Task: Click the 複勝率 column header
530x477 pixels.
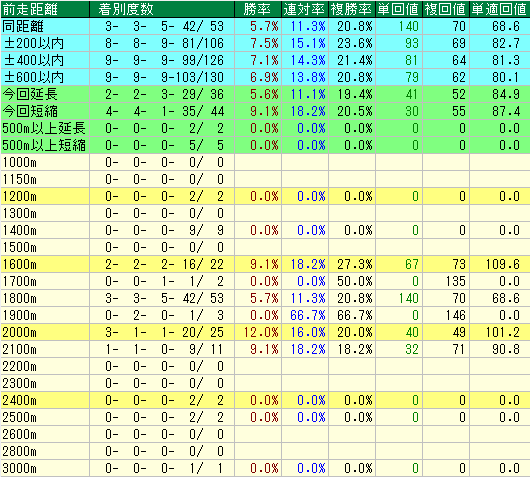Action: pos(352,9)
